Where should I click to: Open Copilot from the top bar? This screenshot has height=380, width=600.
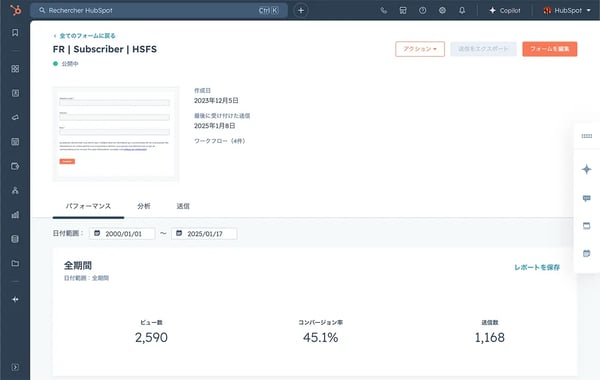(505, 10)
